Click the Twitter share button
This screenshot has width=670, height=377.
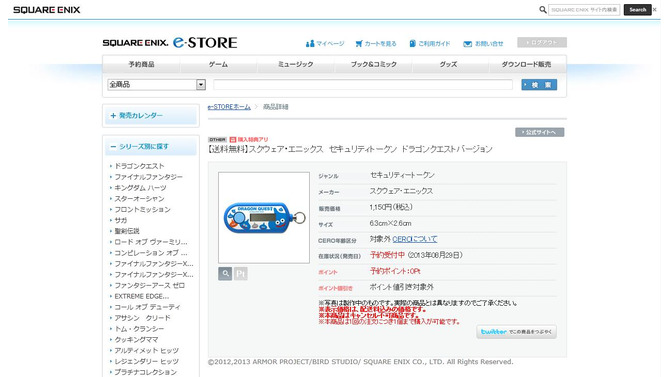[x=517, y=332]
